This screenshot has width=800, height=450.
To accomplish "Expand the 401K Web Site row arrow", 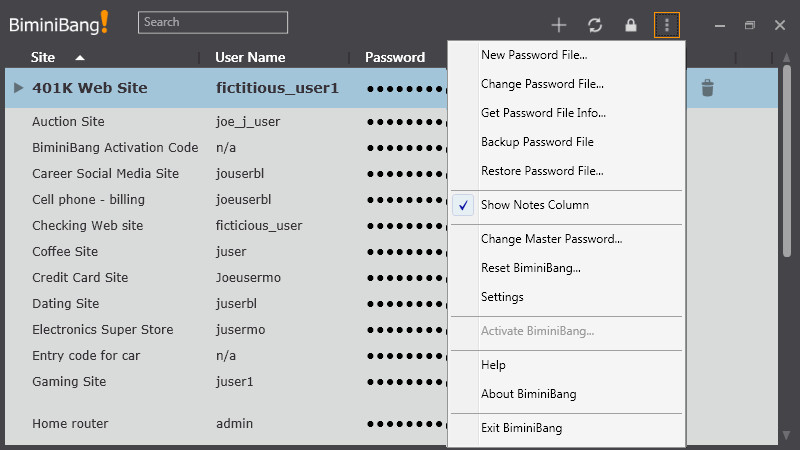I will coord(18,88).
